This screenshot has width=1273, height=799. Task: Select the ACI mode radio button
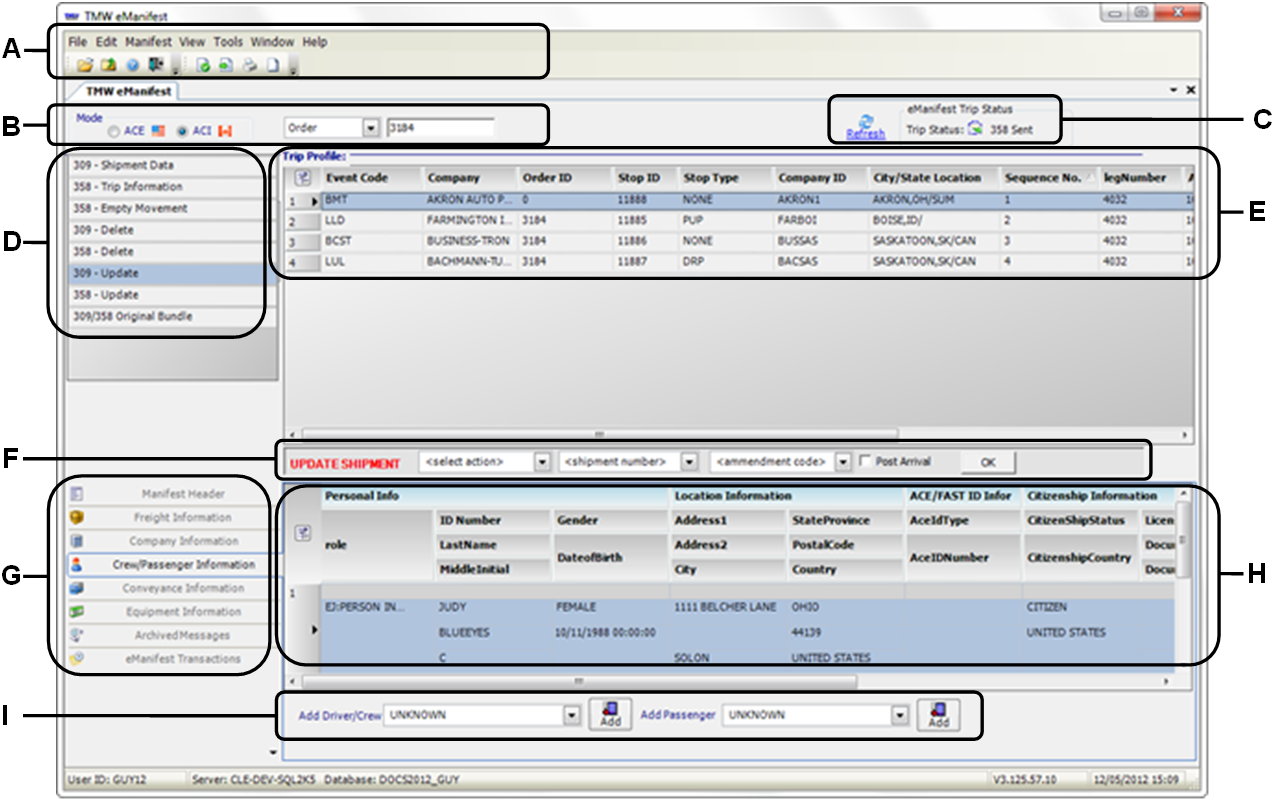coord(182,131)
